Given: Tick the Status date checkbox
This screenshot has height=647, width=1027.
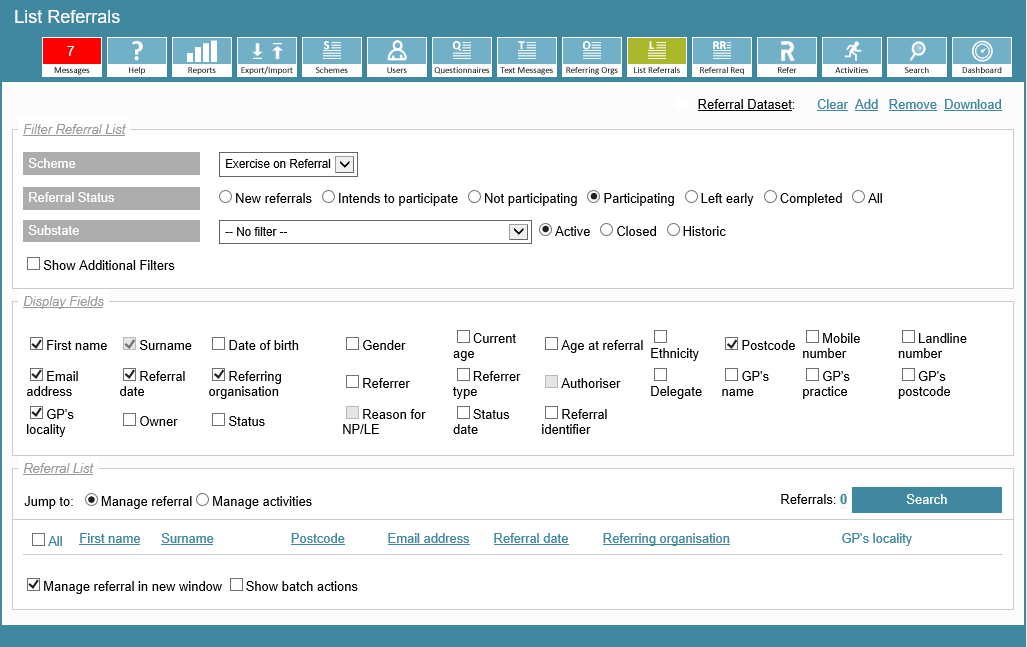Looking at the screenshot, I should point(463,413).
